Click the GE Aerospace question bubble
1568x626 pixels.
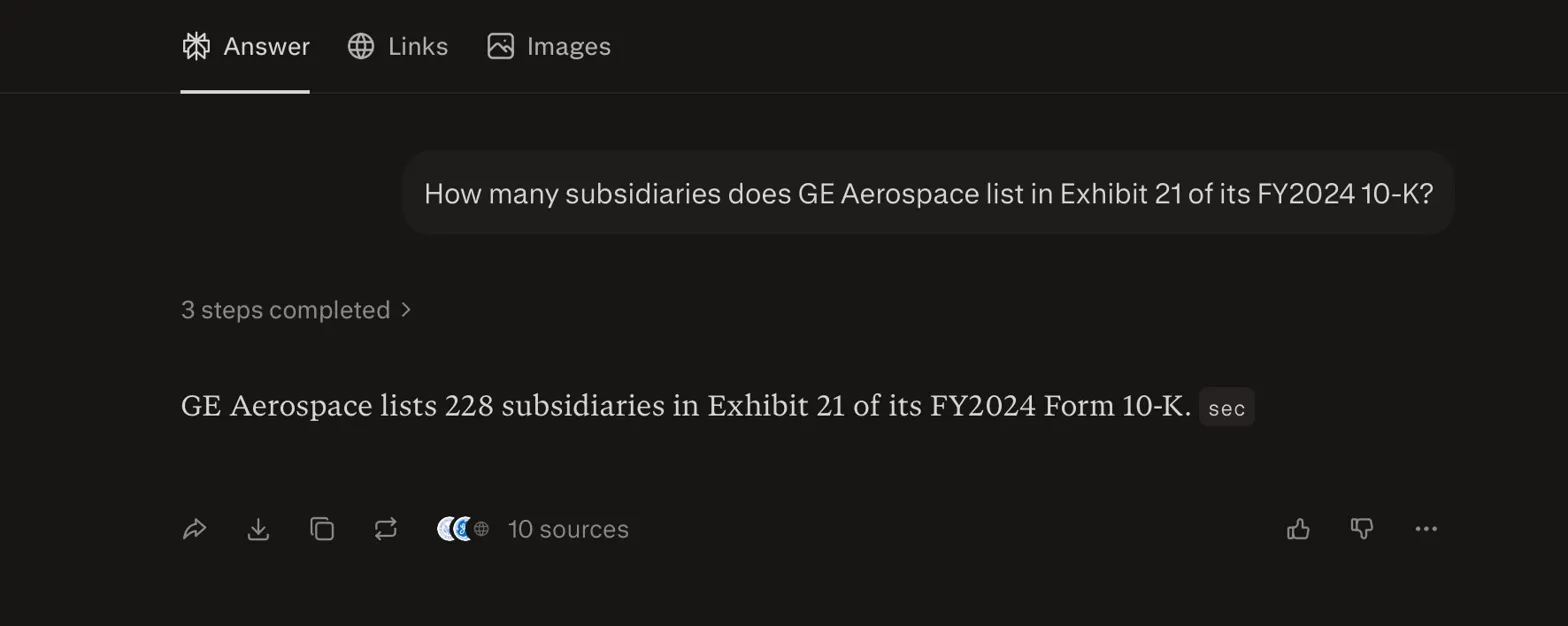[928, 193]
